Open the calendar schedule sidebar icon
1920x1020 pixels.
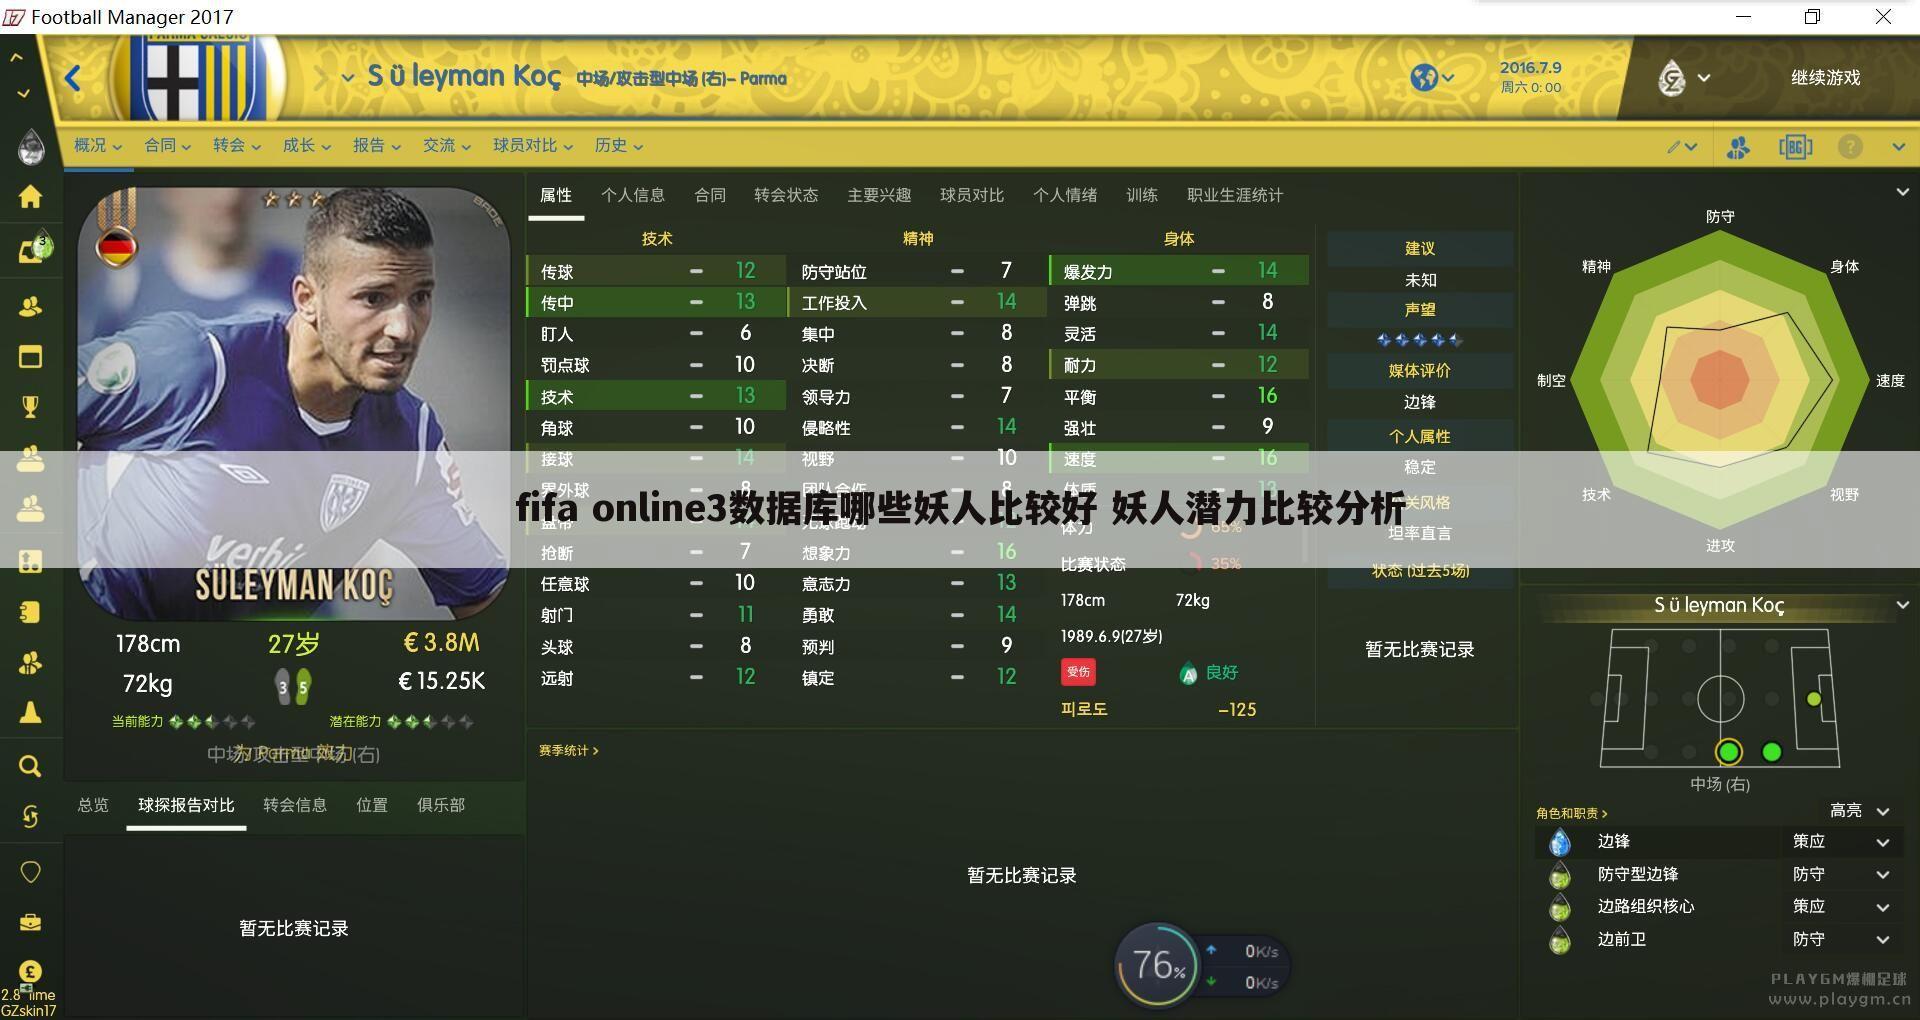[x=30, y=357]
